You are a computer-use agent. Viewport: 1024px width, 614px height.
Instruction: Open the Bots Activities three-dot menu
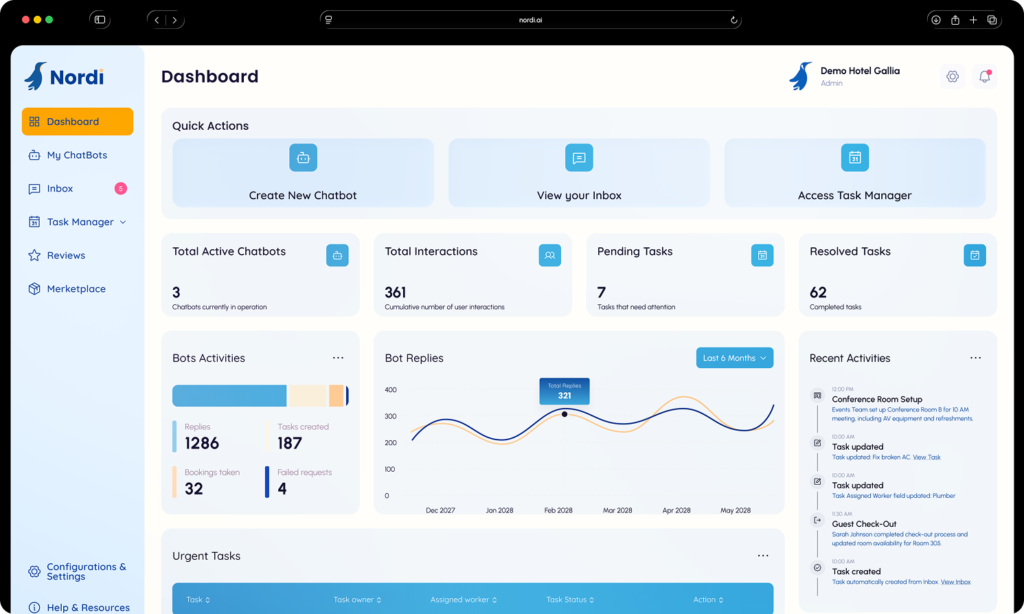point(338,358)
